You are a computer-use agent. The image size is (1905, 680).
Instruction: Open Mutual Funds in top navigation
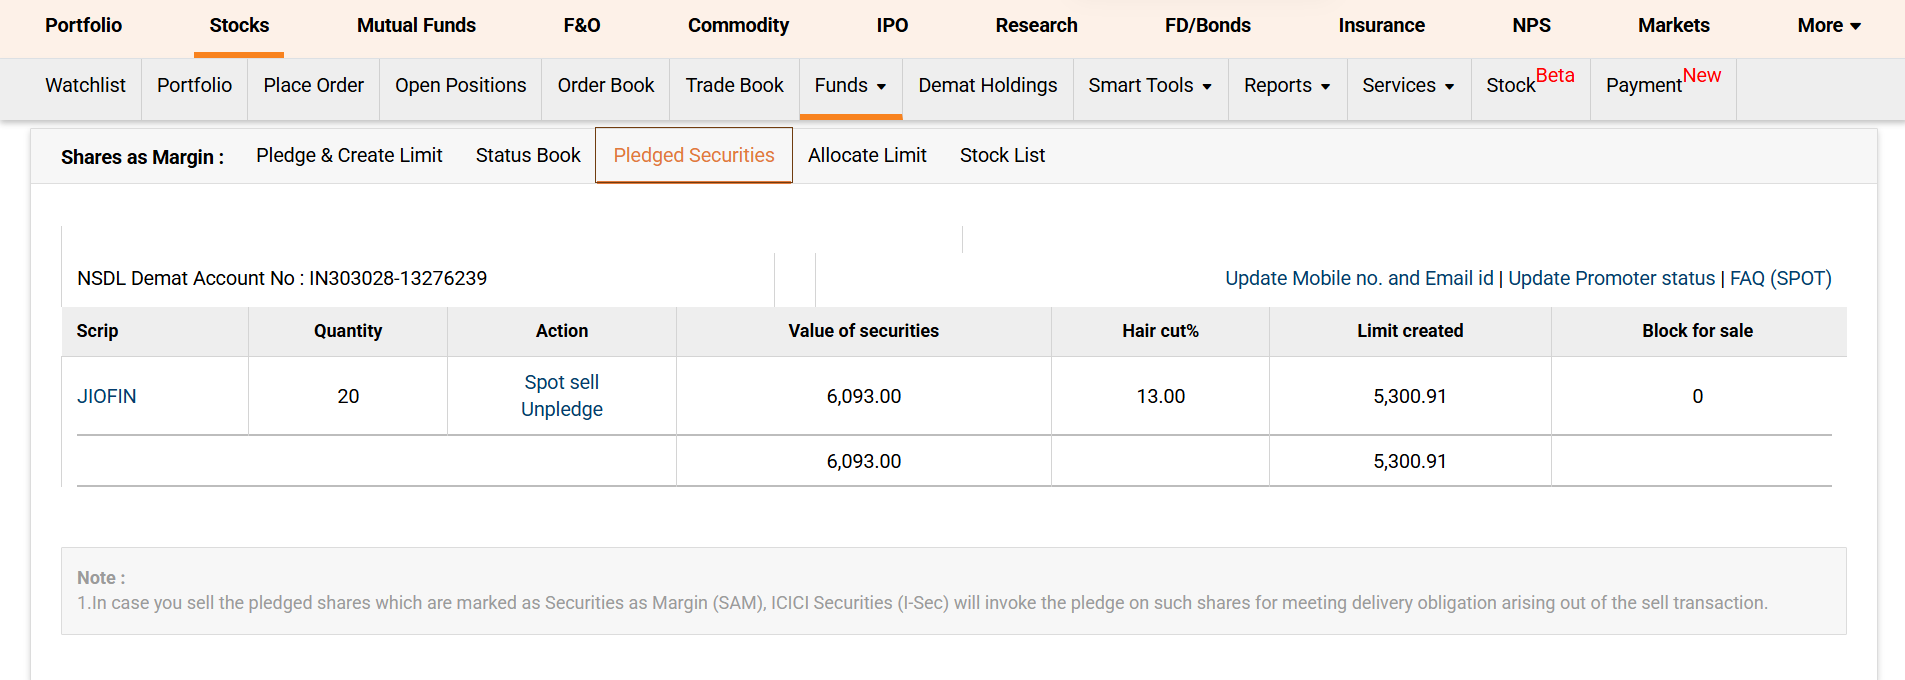416,26
